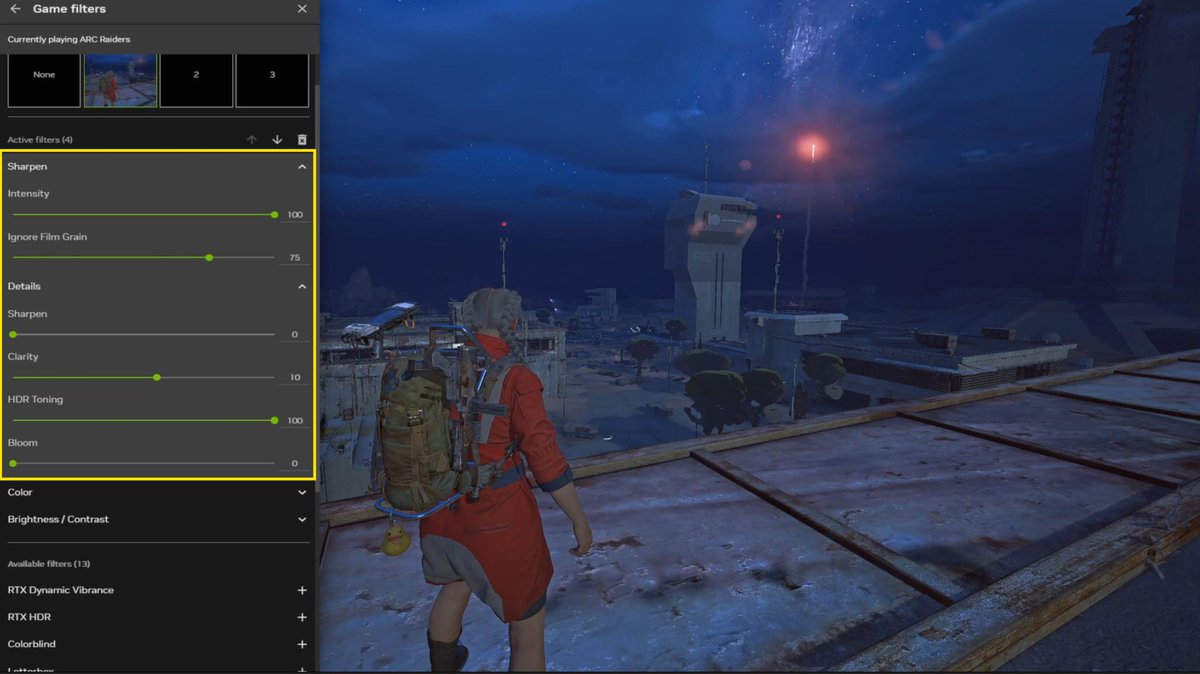This screenshot has width=1200, height=674.
Task: Adjust the Bloom slider
Action: tap(143, 463)
